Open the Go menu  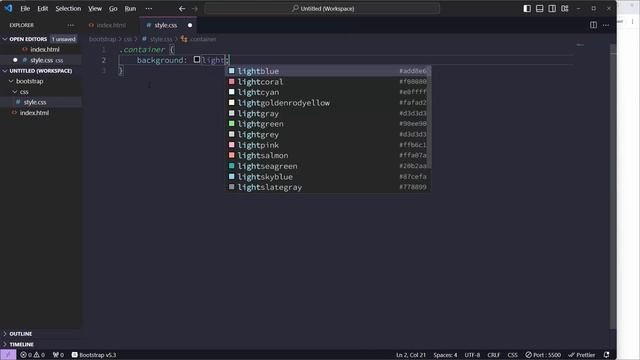point(113,9)
